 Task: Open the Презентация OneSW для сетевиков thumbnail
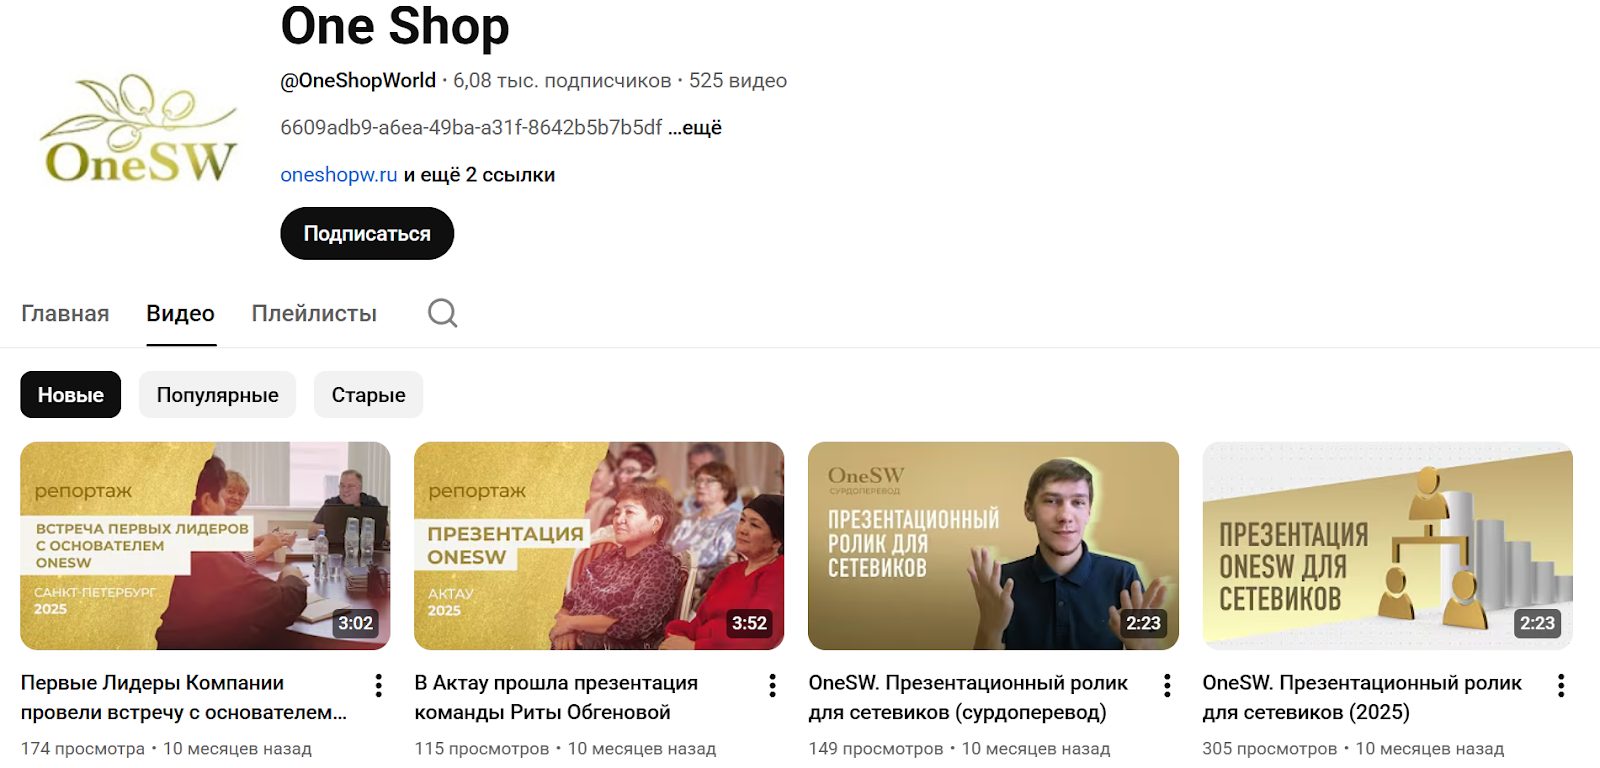coord(1387,546)
